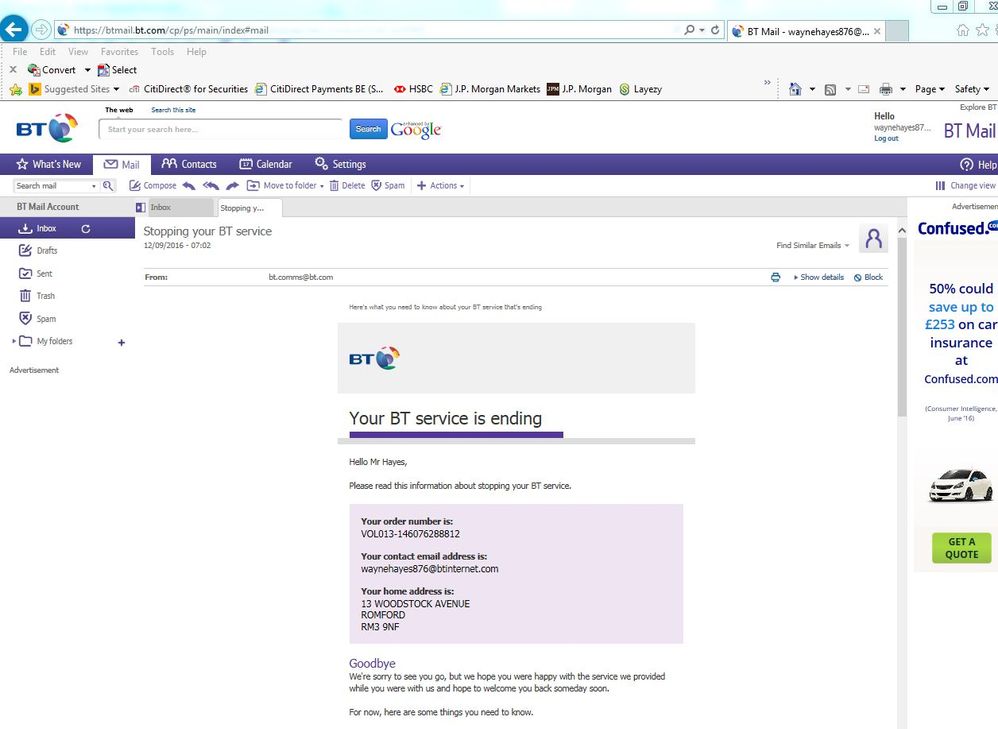The image size is (998, 729).
Task: Click the Reply All double-arrow icon
Action: coord(211,185)
